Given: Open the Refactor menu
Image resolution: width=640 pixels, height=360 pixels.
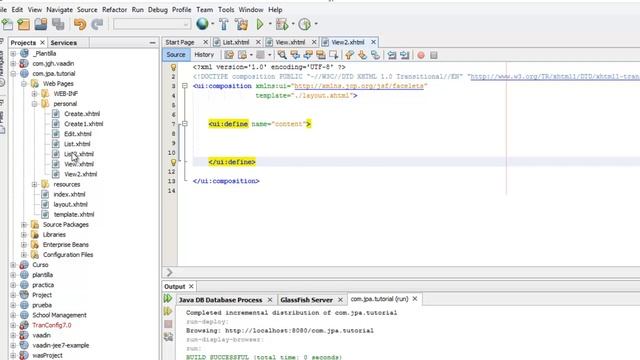Looking at the screenshot, I should (114, 9).
